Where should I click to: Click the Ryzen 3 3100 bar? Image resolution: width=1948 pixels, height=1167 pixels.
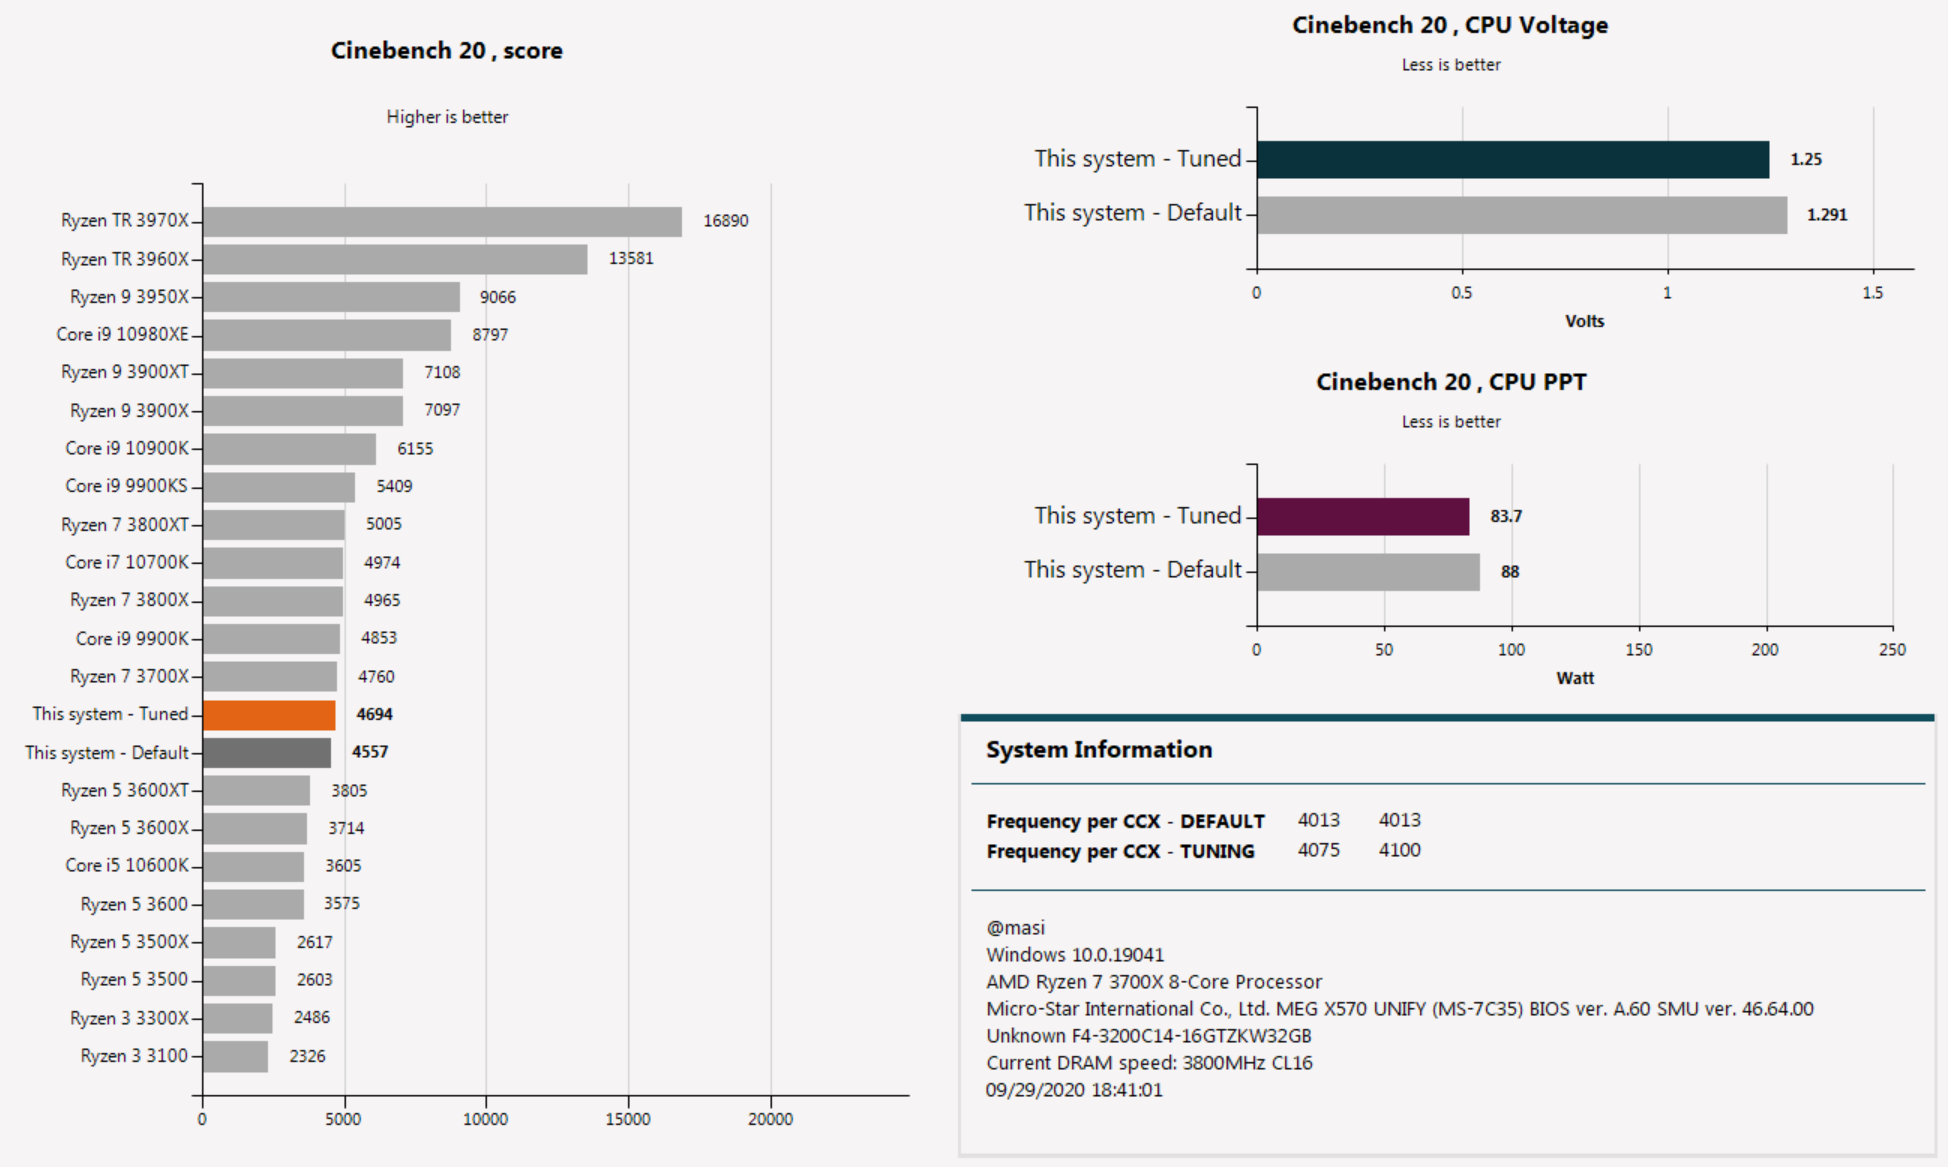coord(235,1056)
